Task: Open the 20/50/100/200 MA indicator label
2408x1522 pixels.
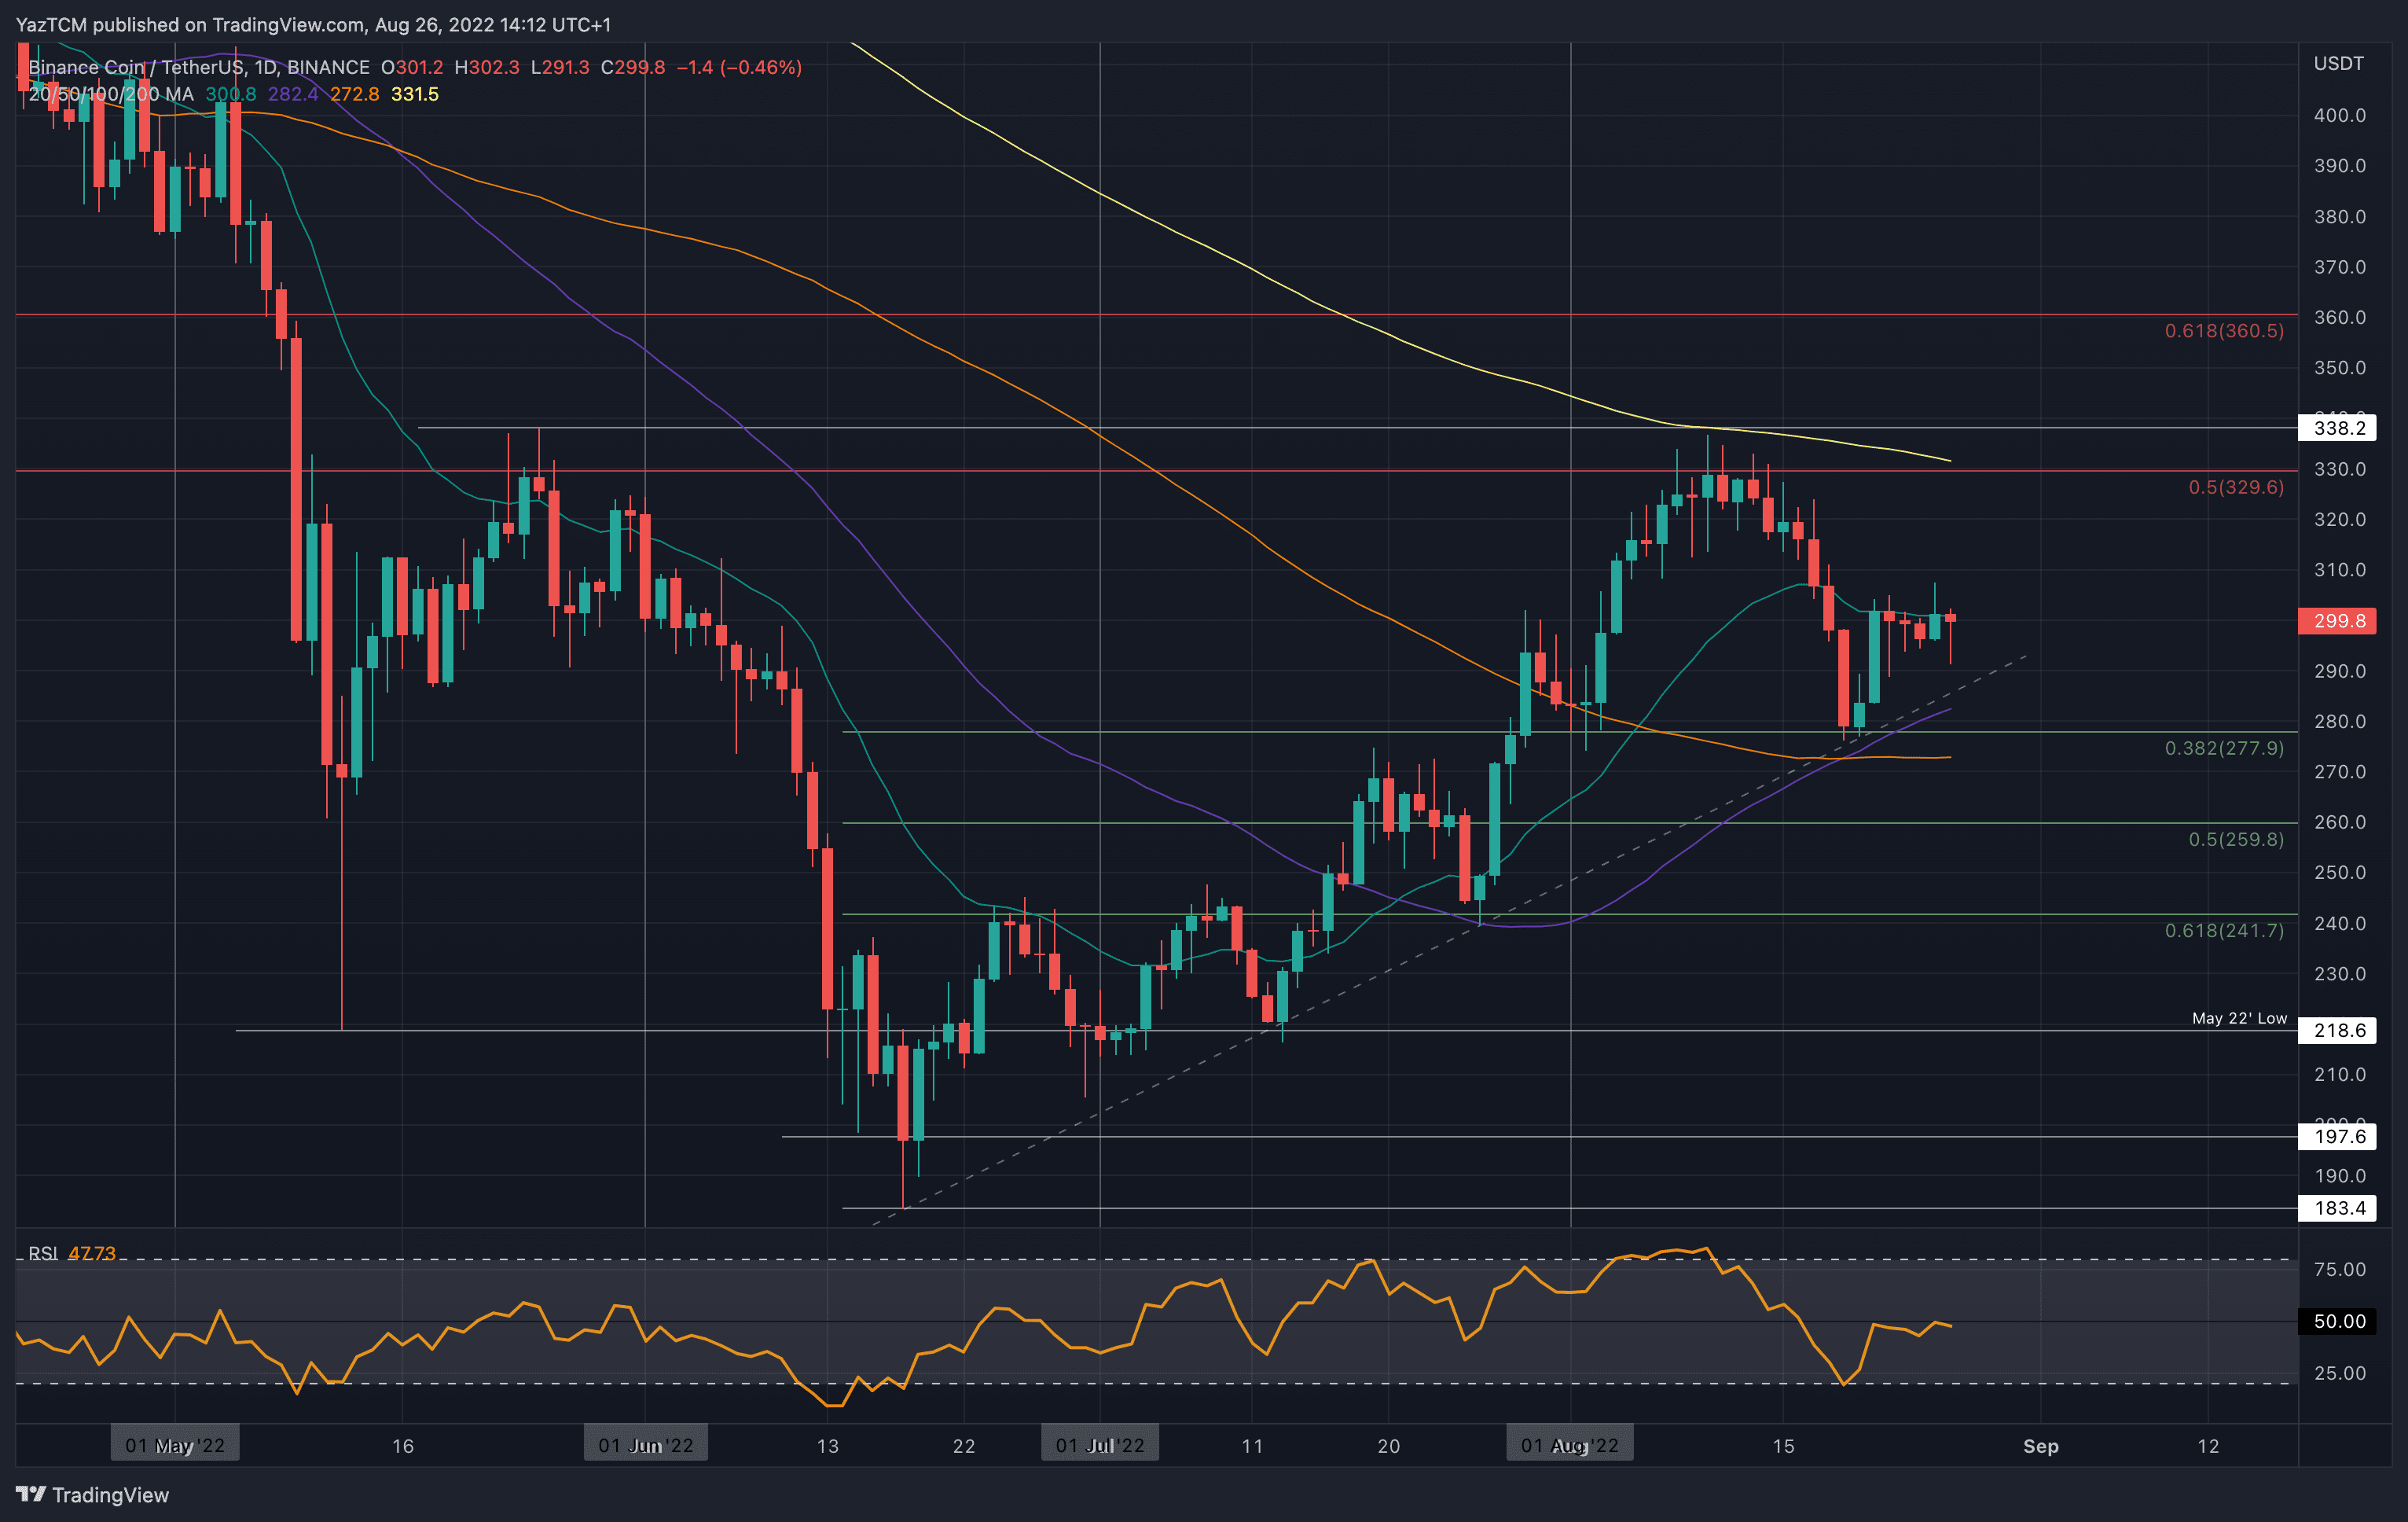Action: (110, 94)
